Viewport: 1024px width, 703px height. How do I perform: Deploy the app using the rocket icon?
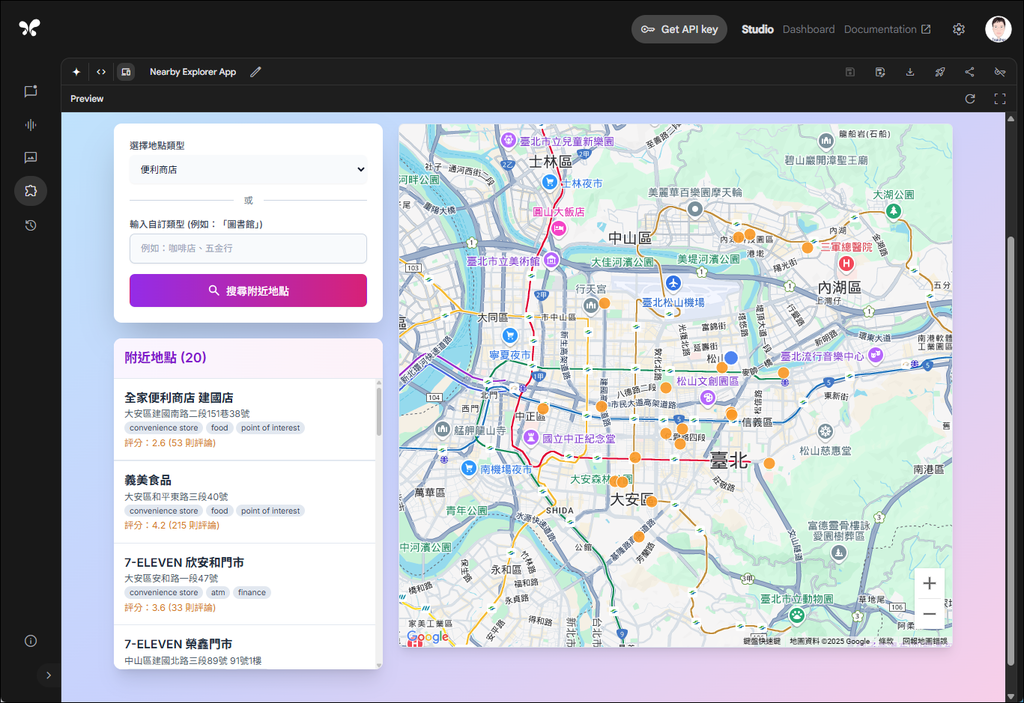[x=940, y=72]
